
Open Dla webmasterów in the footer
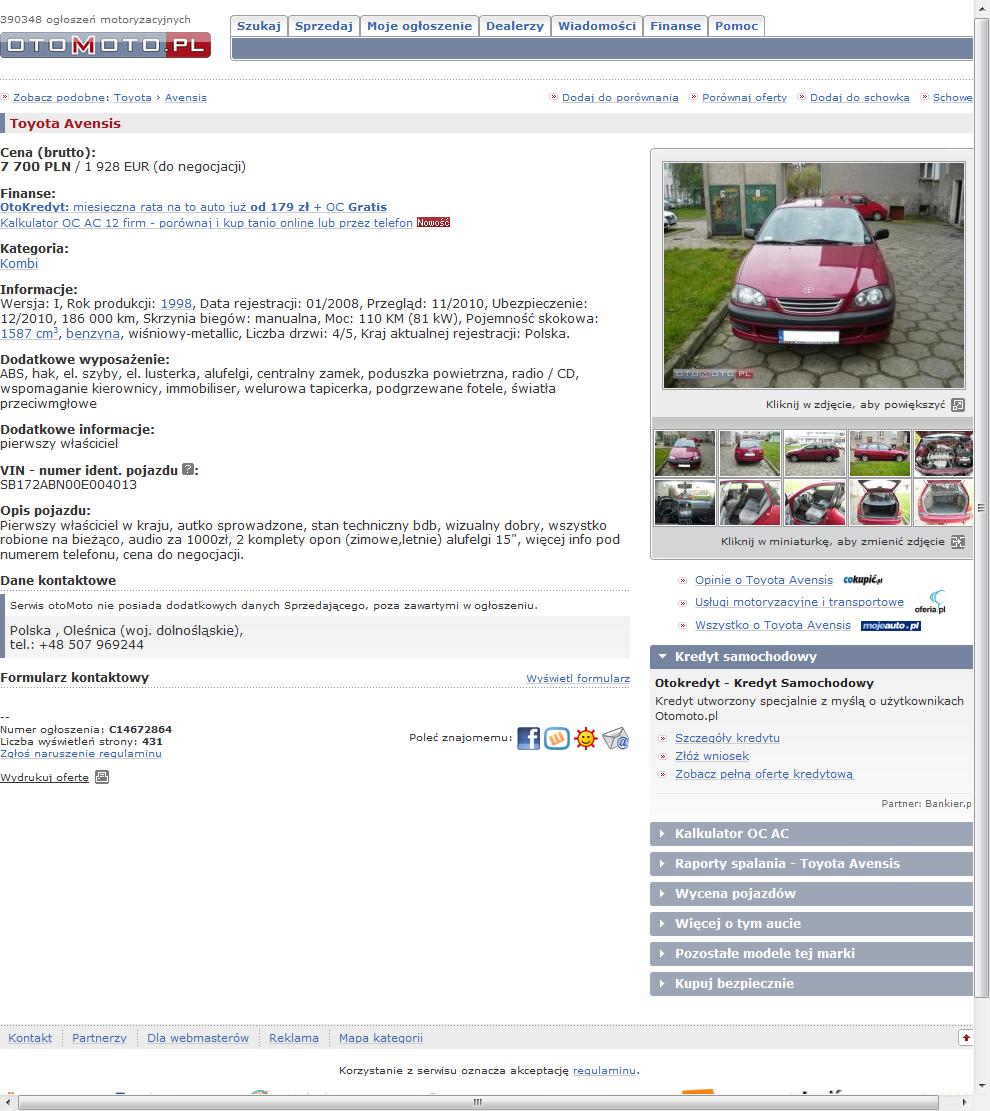(198, 1038)
